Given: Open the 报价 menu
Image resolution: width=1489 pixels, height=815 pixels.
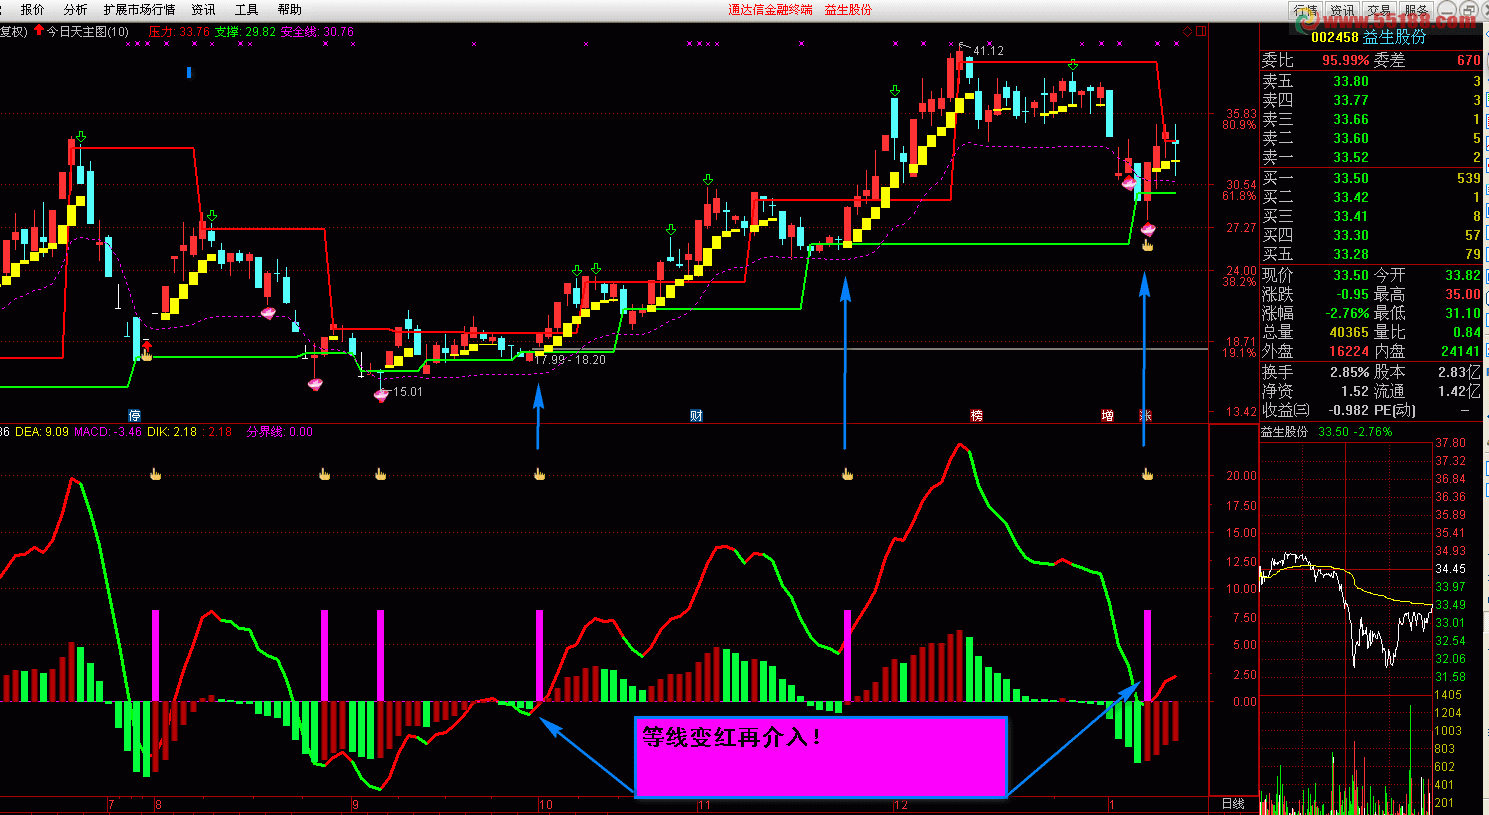Looking at the screenshot, I should coord(33,9).
